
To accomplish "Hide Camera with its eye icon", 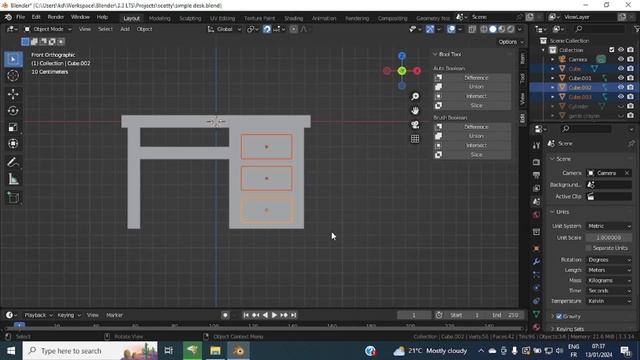I will pos(621,59).
